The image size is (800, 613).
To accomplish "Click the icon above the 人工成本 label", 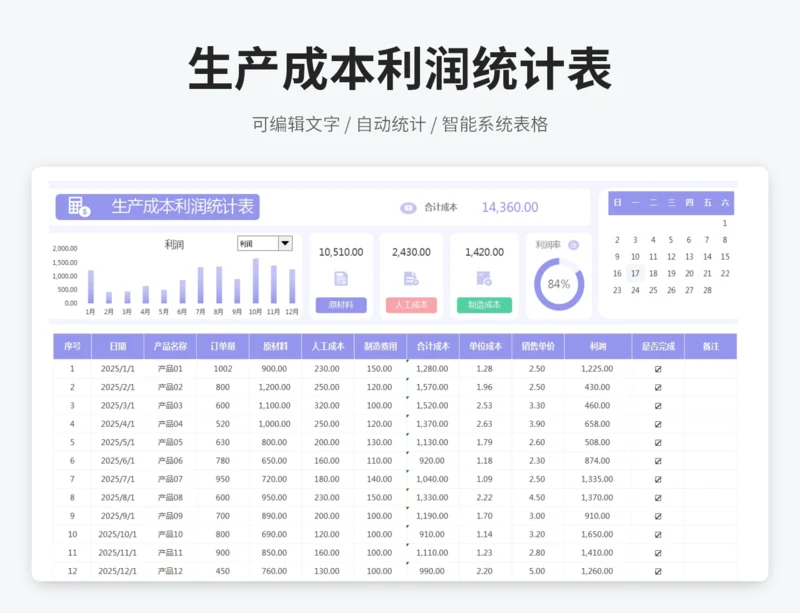I will (x=411, y=279).
